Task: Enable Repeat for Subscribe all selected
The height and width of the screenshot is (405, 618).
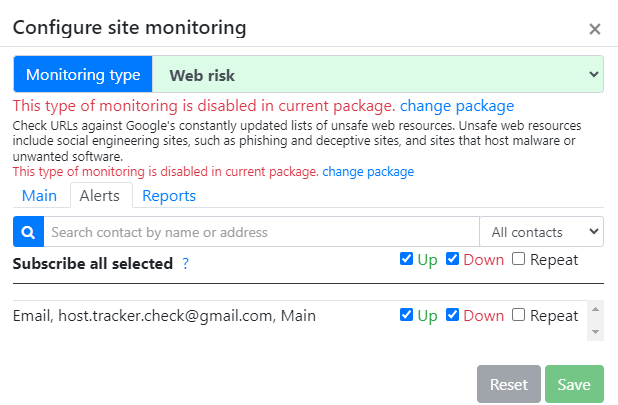Action: [x=518, y=259]
